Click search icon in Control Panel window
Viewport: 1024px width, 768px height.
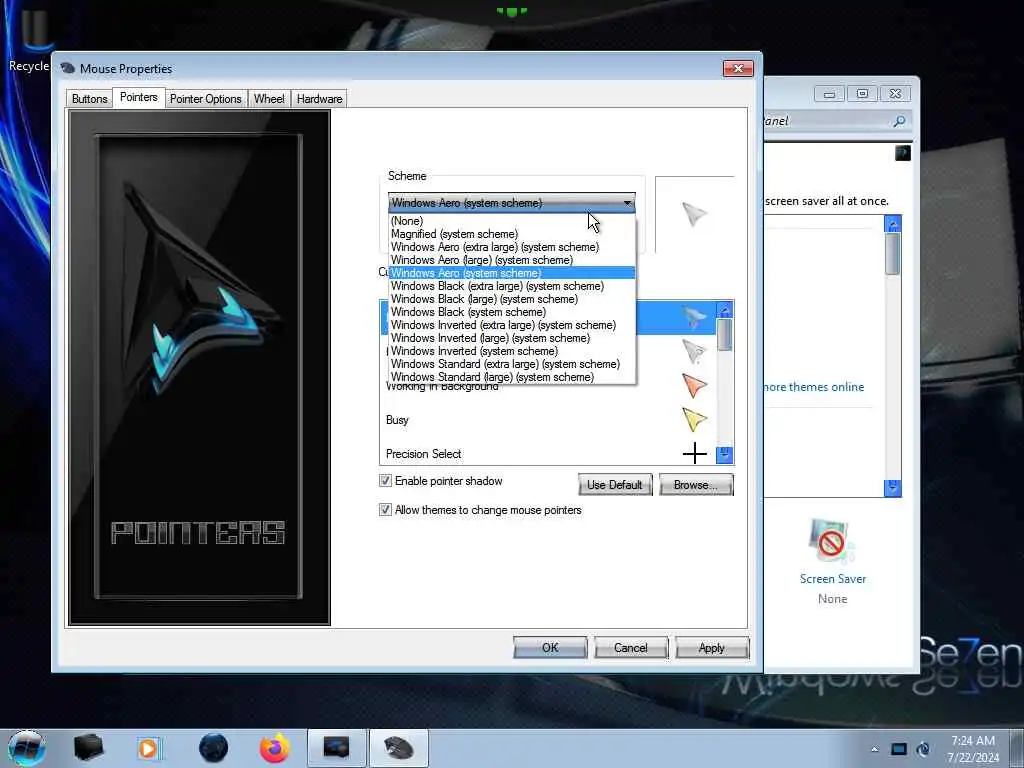899,121
